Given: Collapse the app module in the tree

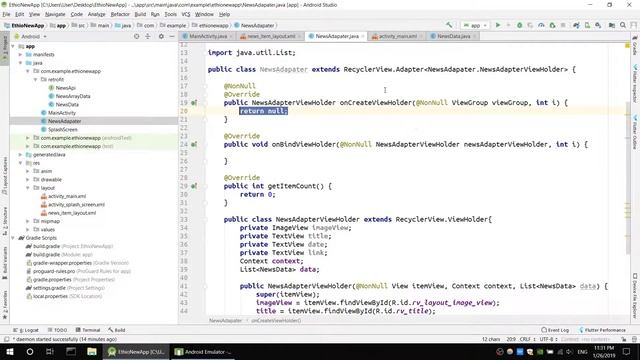Looking at the screenshot, I should click(13, 46).
